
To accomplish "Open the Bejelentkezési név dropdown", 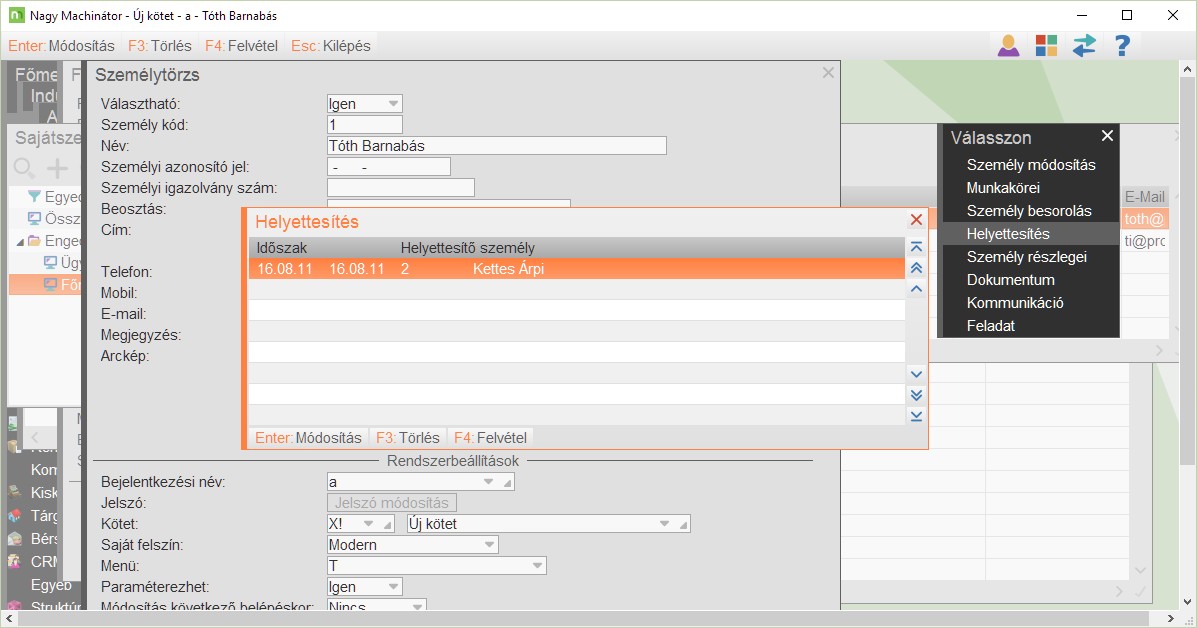I will click(489, 481).
